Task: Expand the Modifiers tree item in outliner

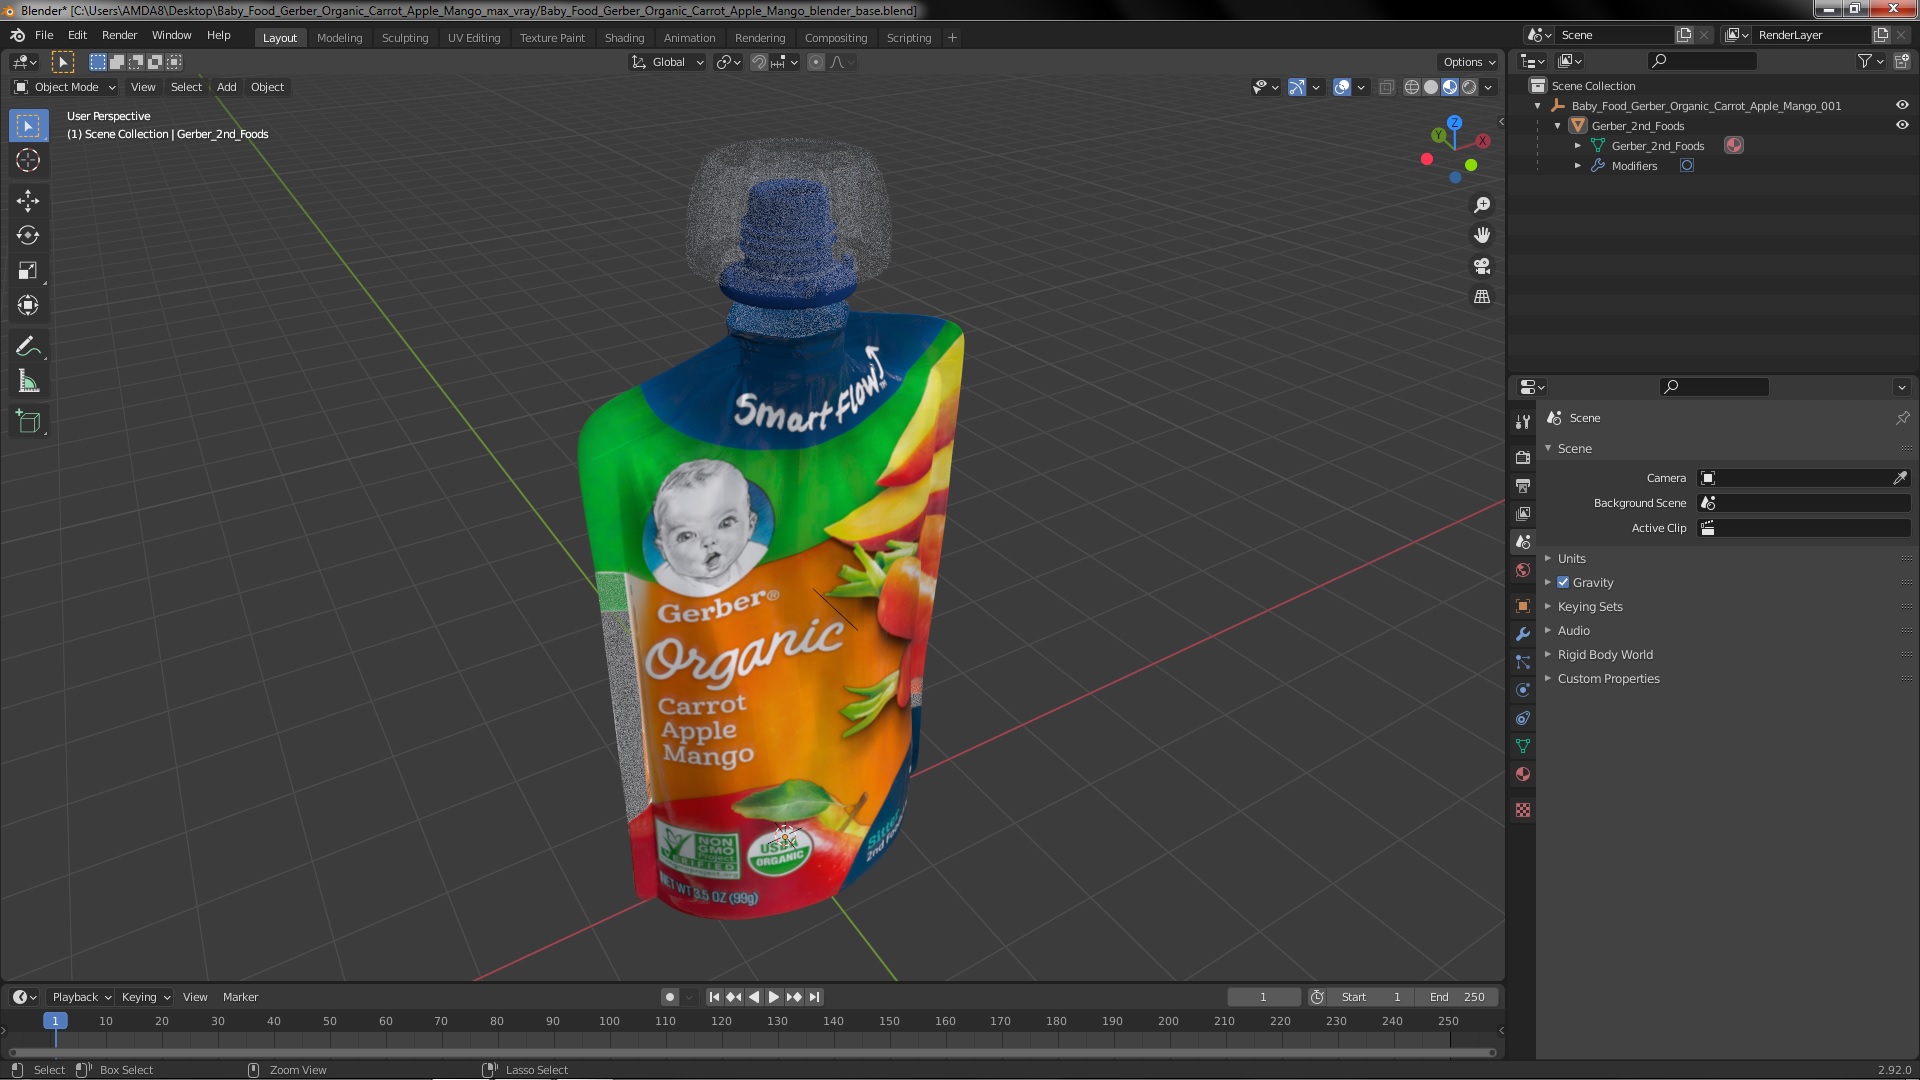Action: tap(1578, 166)
